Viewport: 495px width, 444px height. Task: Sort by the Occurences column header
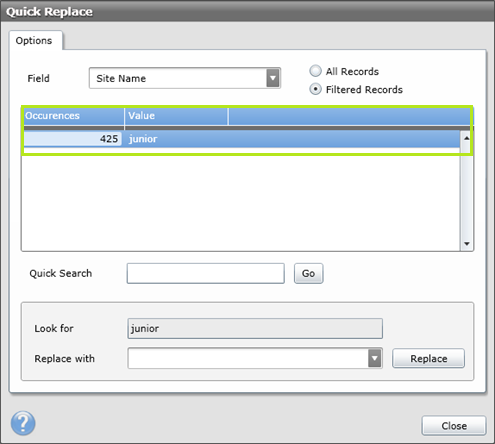(74, 116)
